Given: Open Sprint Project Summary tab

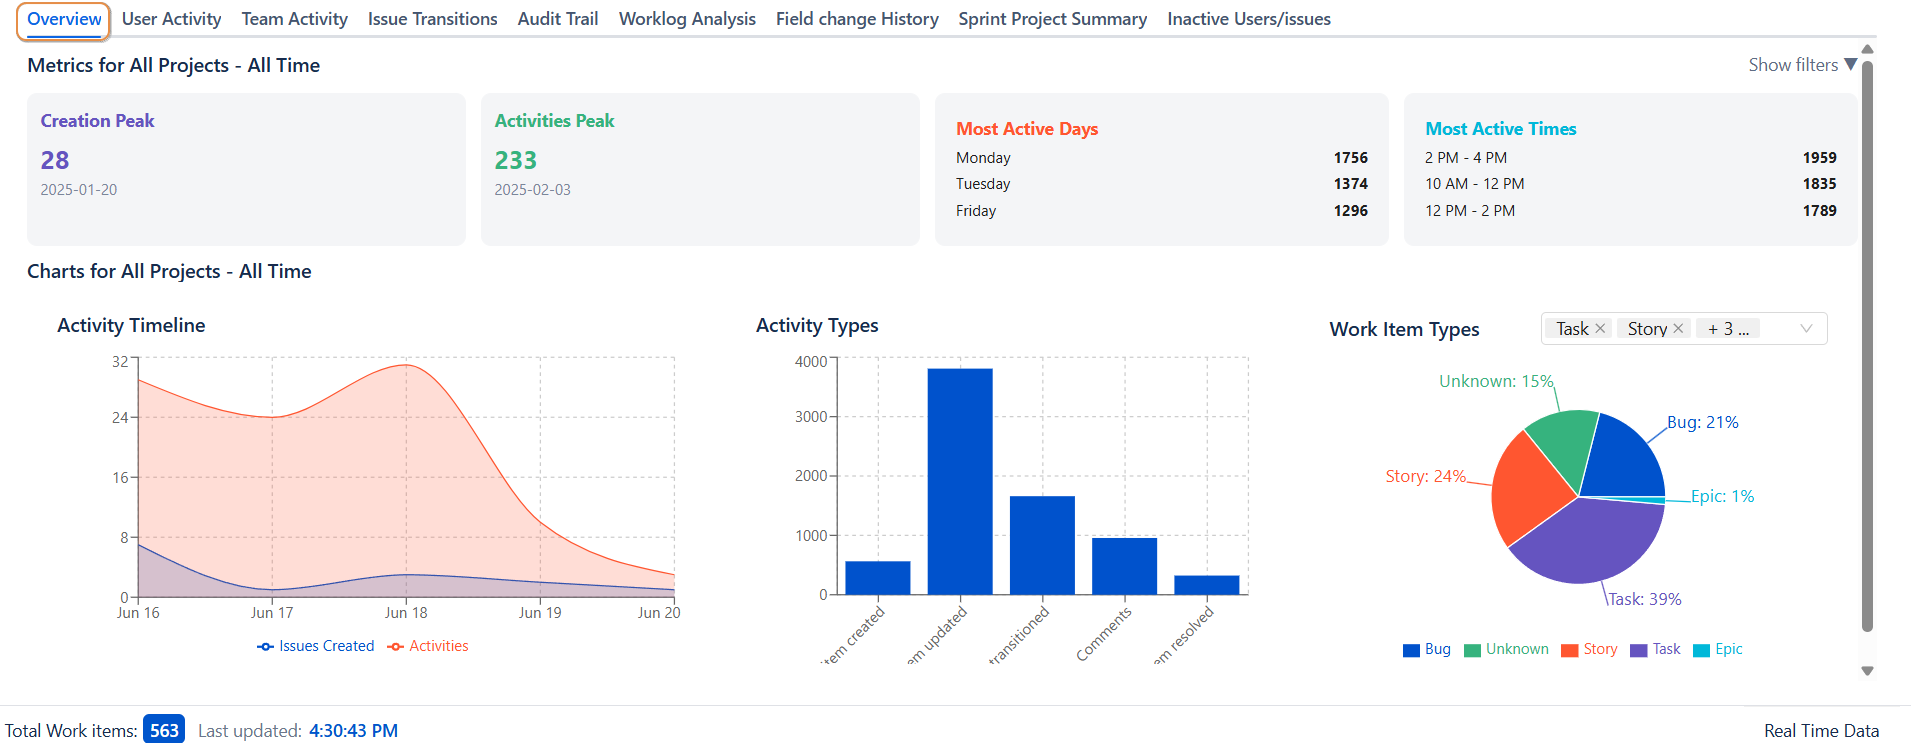Looking at the screenshot, I should tap(1052, 19).
